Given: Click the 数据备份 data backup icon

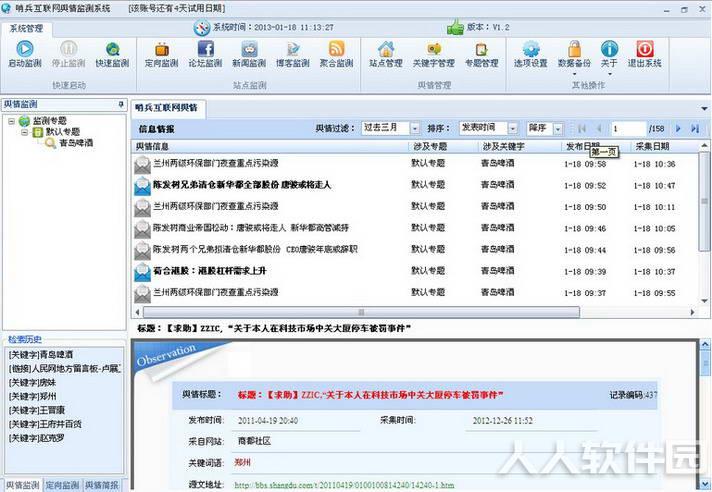Looking at the screenshot, I should click(574, 49).
